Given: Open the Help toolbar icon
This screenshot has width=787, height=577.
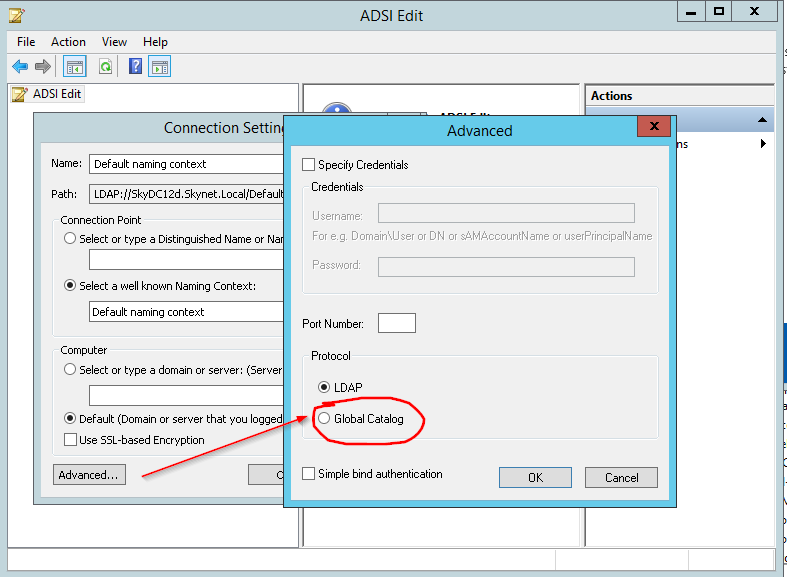Looking at the screenshot, I should 135,66.
